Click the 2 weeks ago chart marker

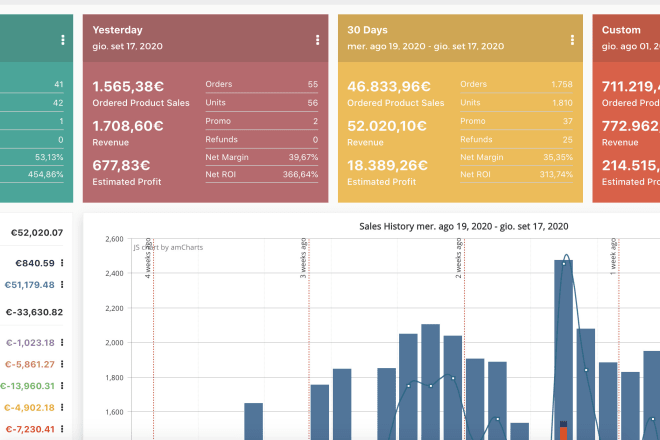[x=459, y=258]
